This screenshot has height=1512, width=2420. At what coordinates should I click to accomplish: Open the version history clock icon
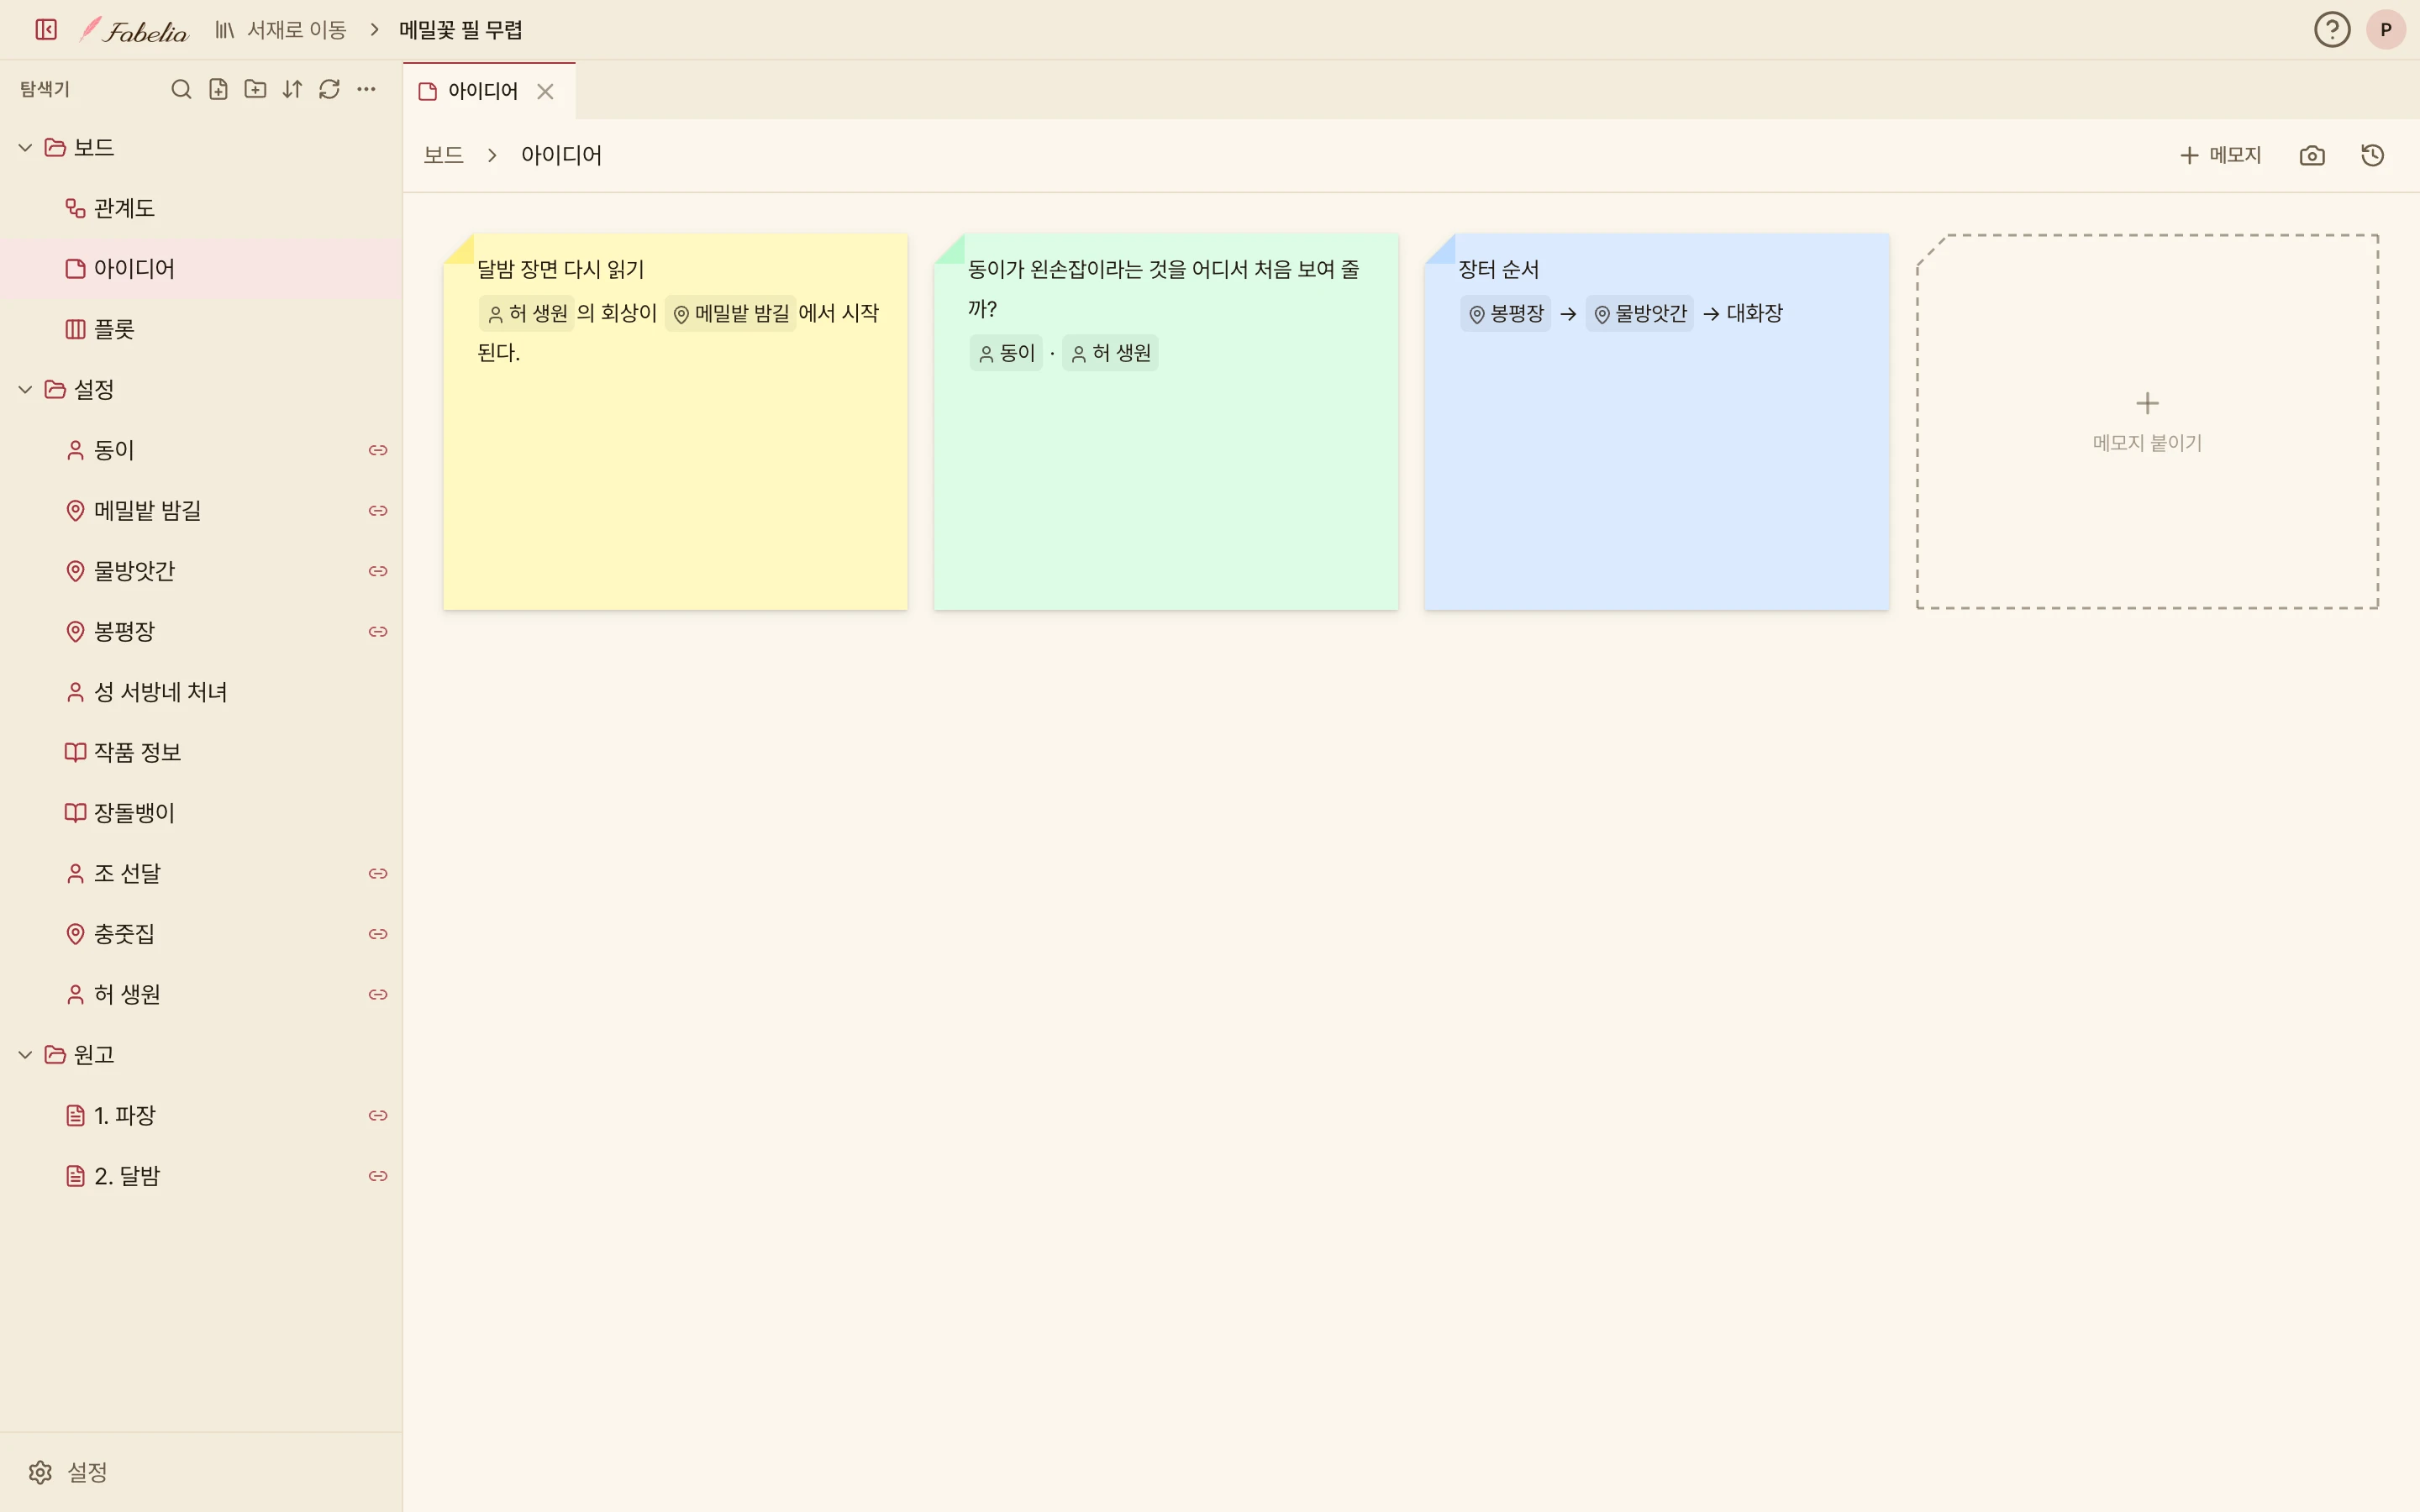tap(2373, 155)
